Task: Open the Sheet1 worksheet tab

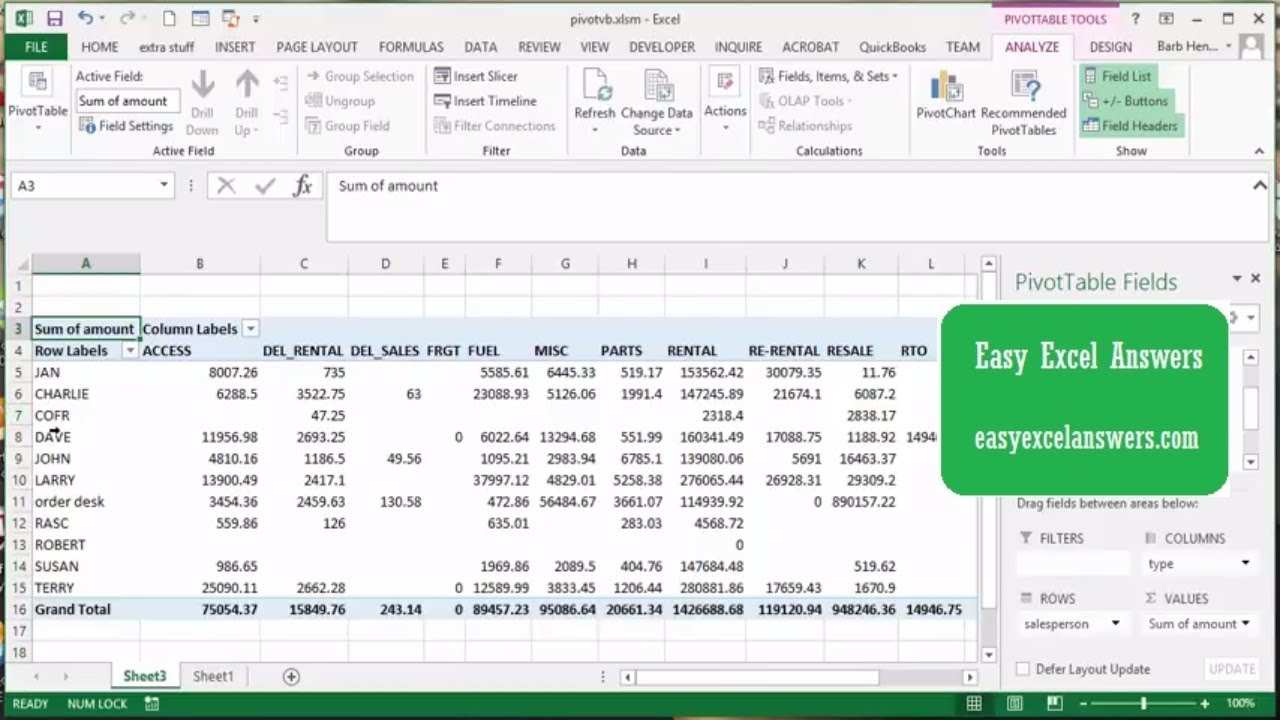Action: point(212,677)
